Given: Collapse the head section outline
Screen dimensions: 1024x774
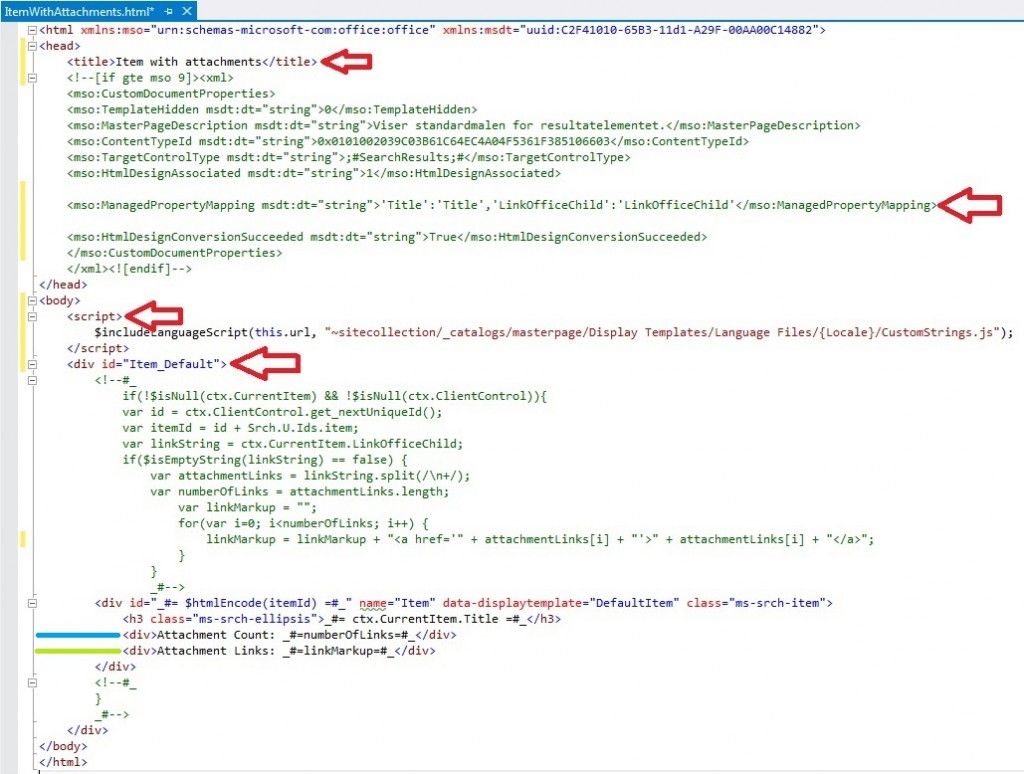Looking at the screenshot, I should tap(33, 46).
